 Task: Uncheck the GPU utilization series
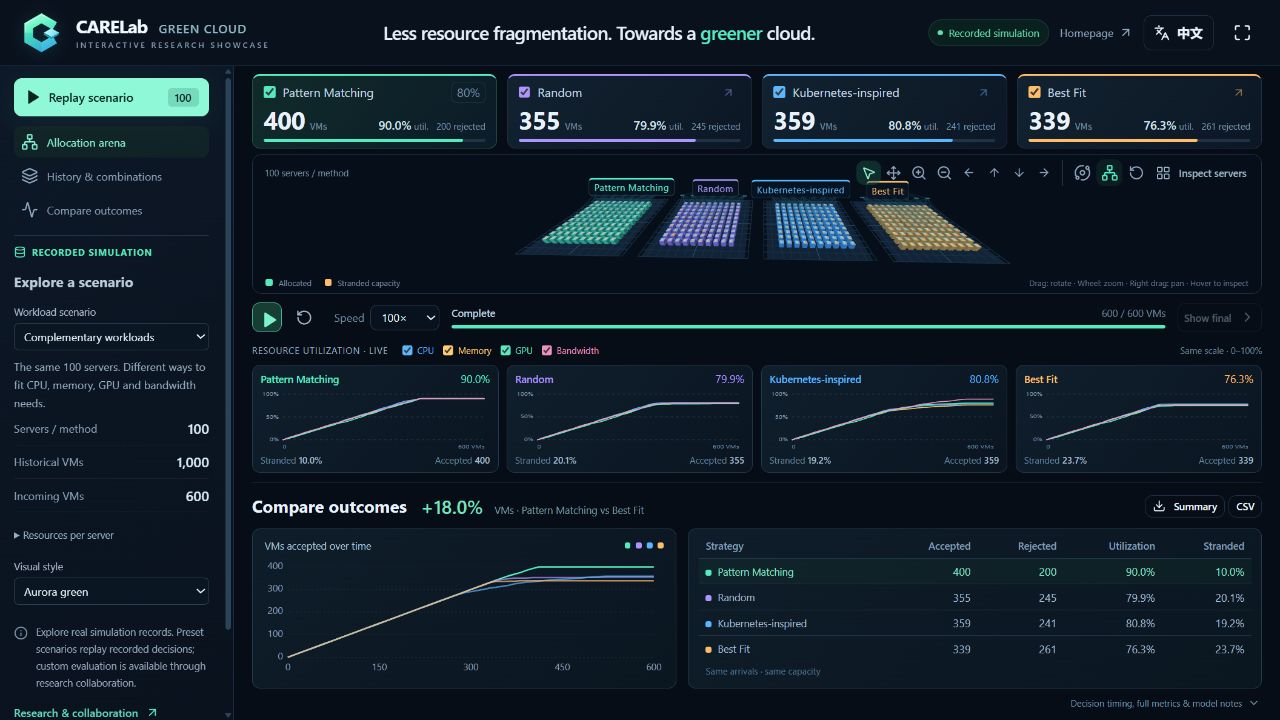point(505,350)
